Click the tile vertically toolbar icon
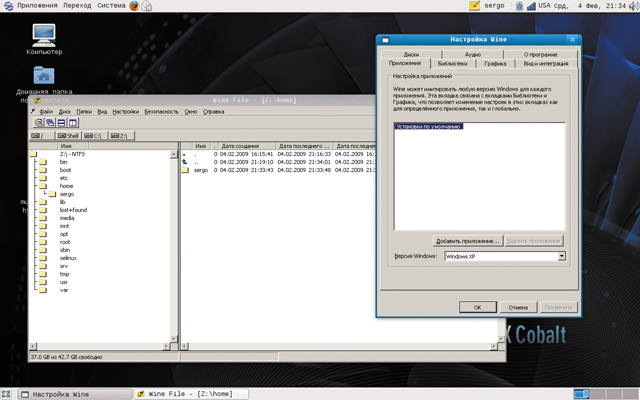Viewport: 640px width, 400px height. click(x=73, y=122)
